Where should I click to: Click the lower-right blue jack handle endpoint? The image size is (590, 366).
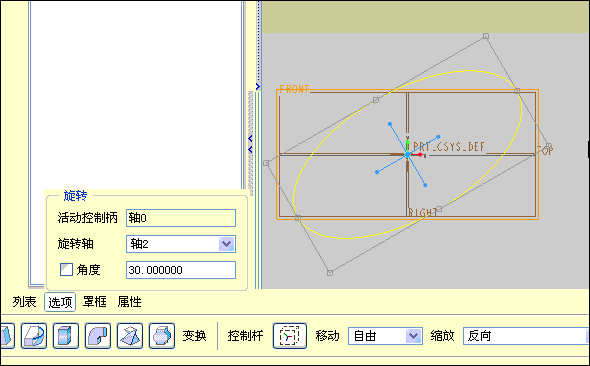425,185
